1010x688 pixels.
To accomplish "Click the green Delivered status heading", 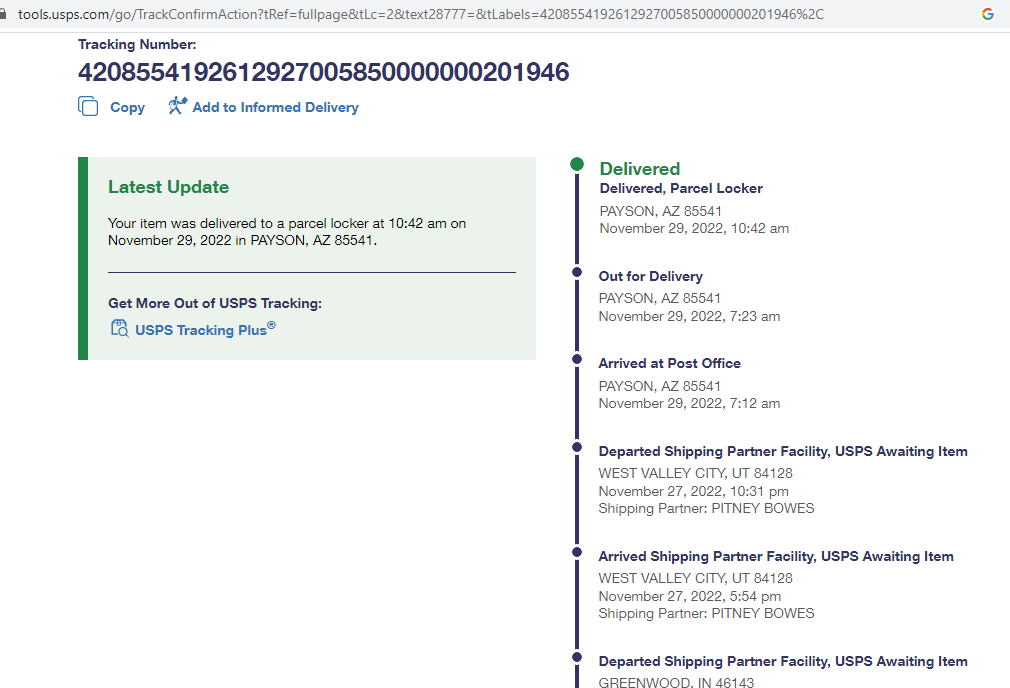I will click(639, 169).
